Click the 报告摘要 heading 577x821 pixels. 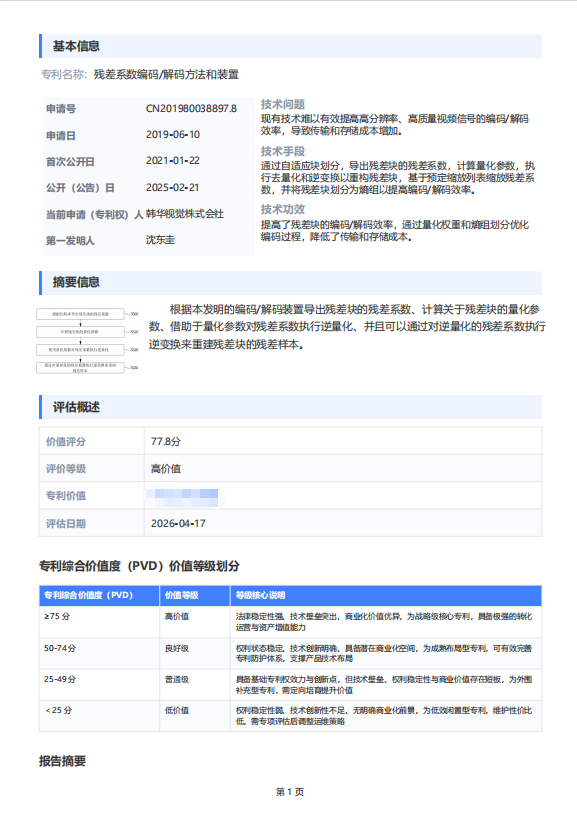62,761
